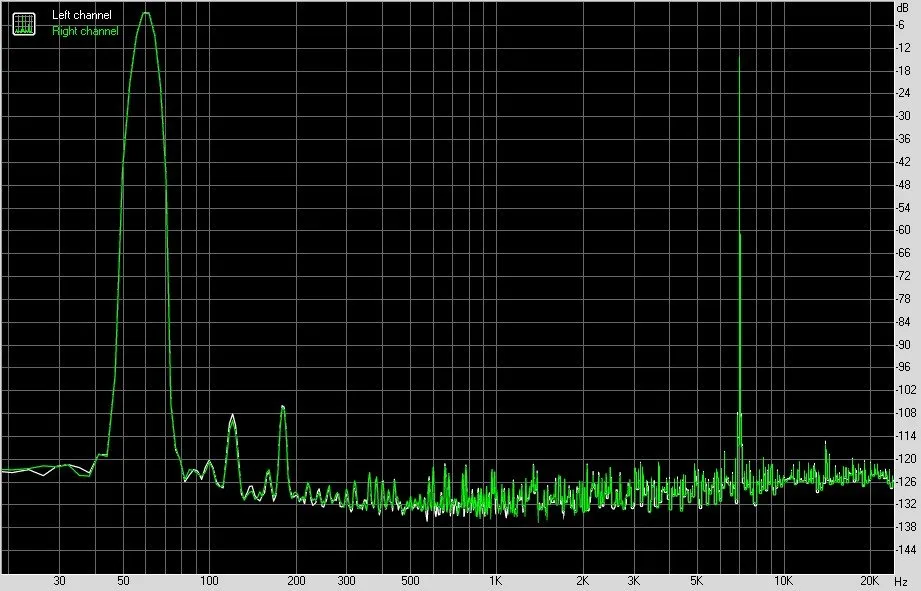Click the '300' frequency axis label
The height and width of the screenshot is (591, 921).
tap(347, 581)
